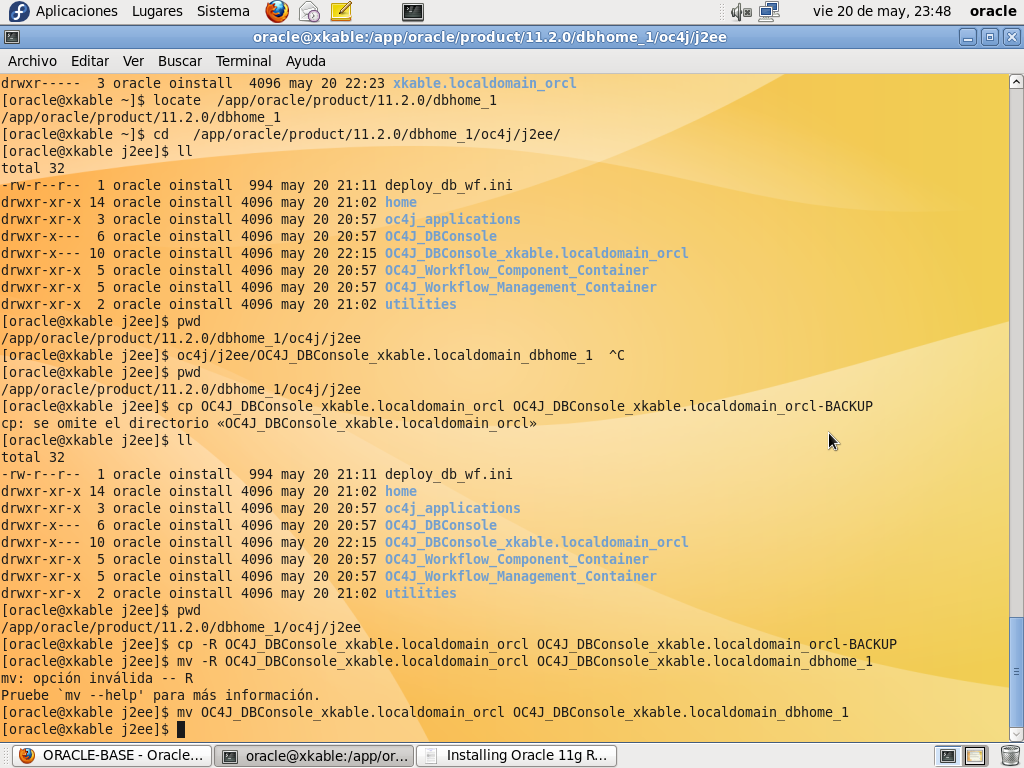Open the Terminal menu
The width and height of the screenshot is (1024, 768).
point(244,61)
